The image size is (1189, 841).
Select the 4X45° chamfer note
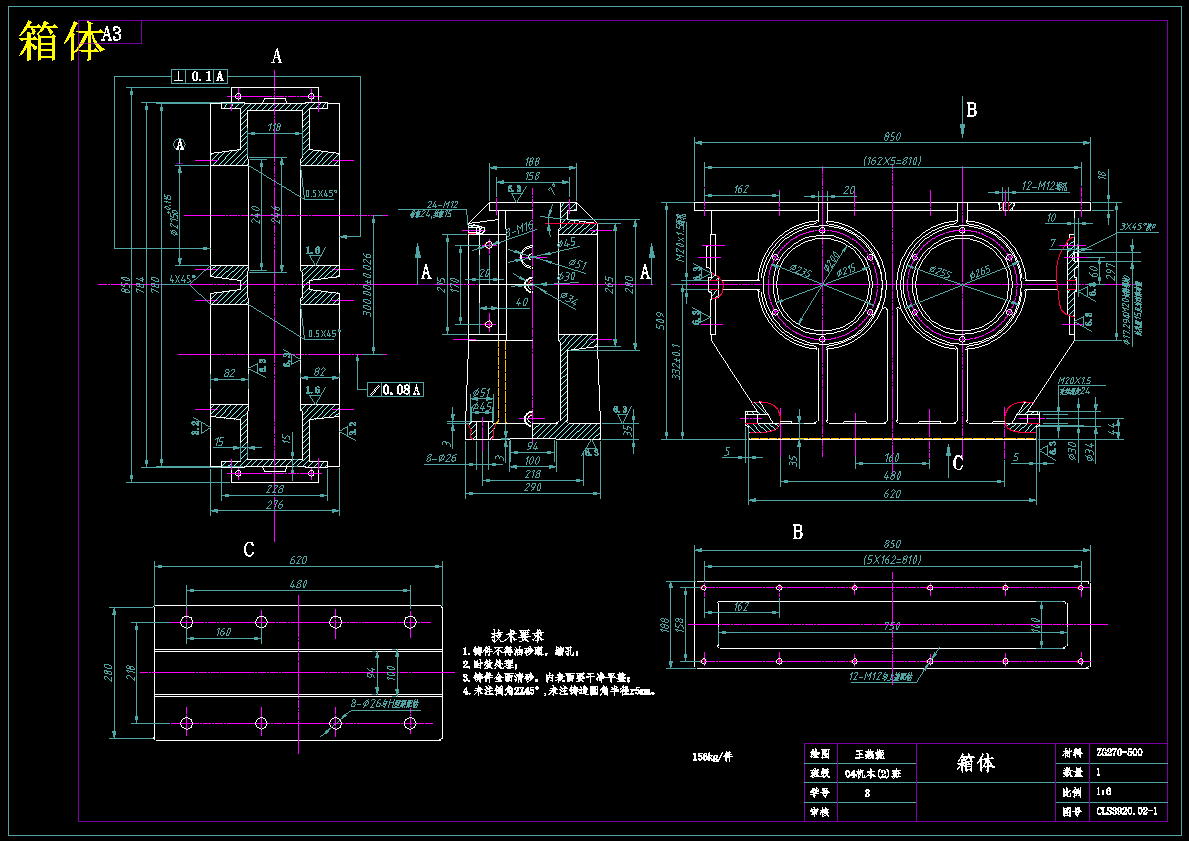pos(183,278)
